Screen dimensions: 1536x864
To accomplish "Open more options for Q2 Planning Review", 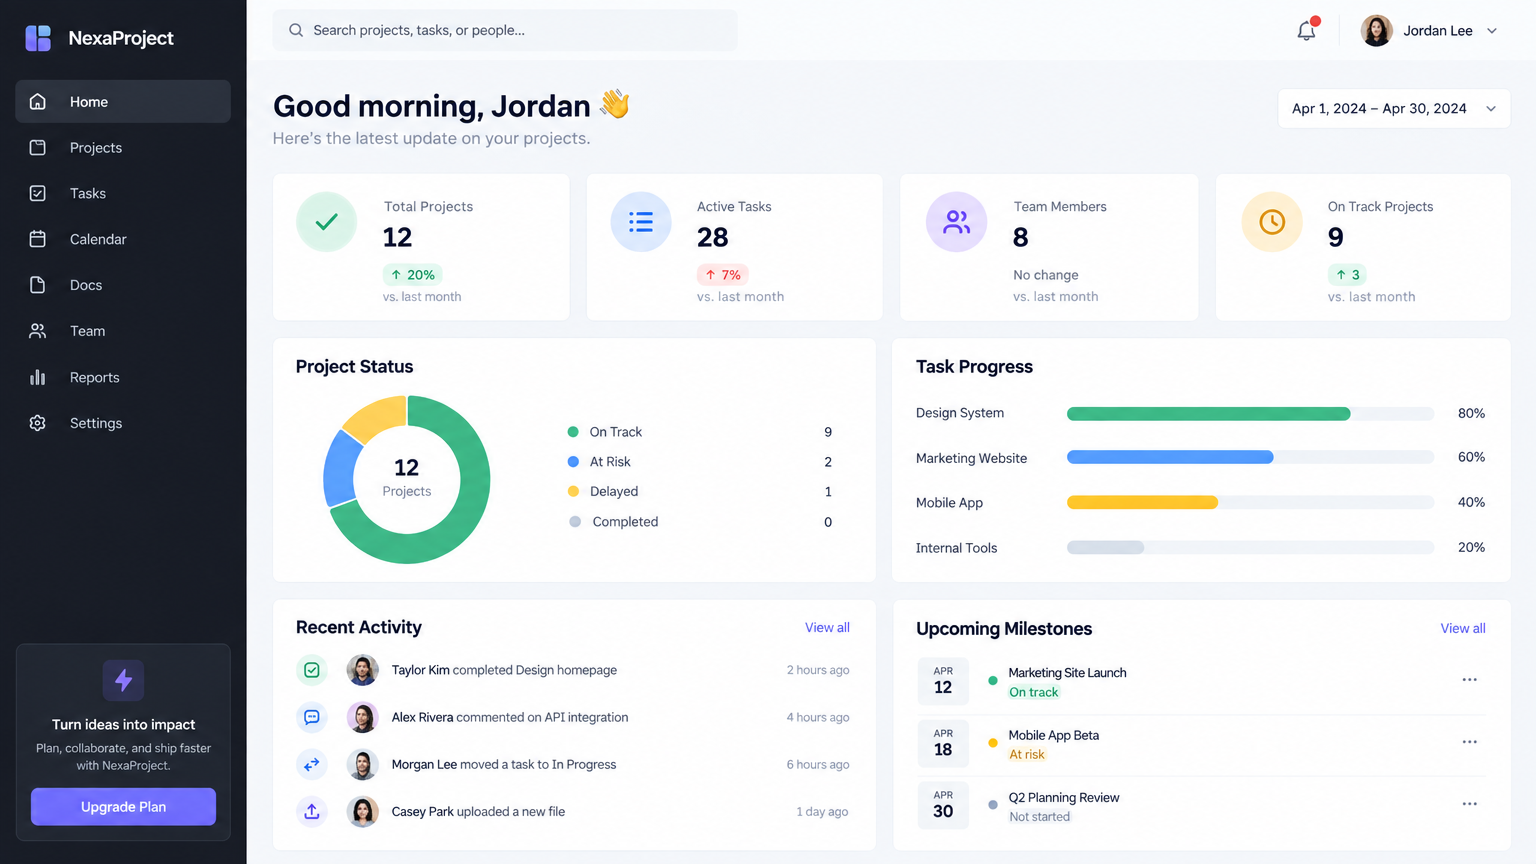I will [1469, 804].
